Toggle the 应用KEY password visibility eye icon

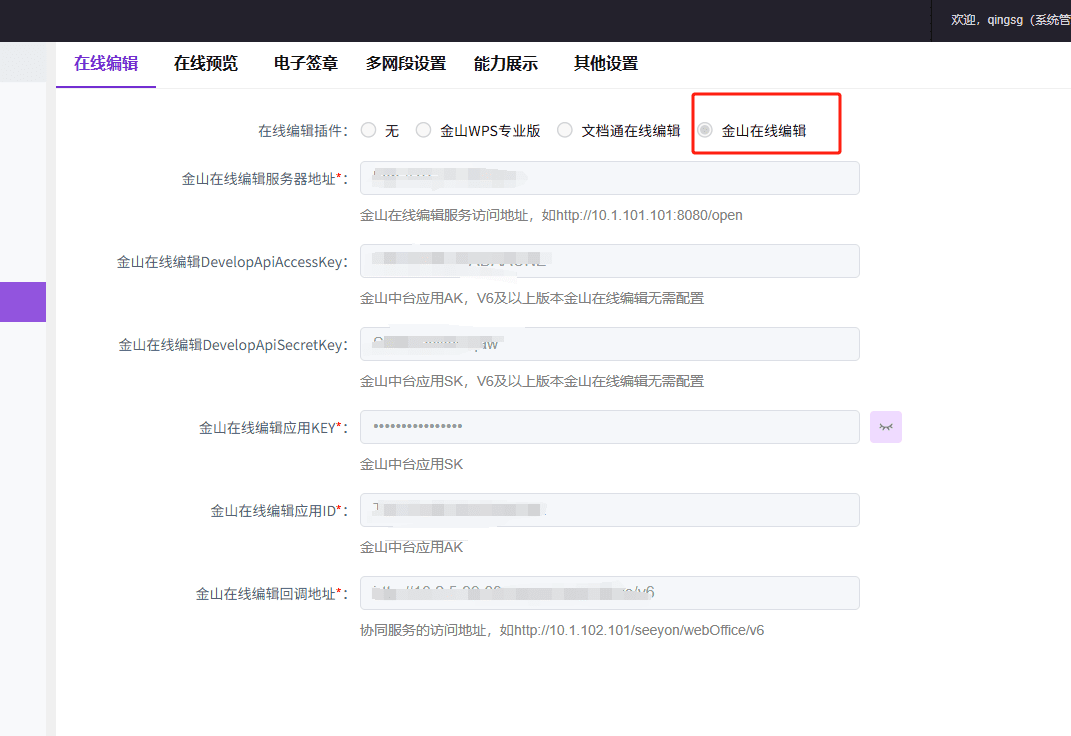click(886, 427)
